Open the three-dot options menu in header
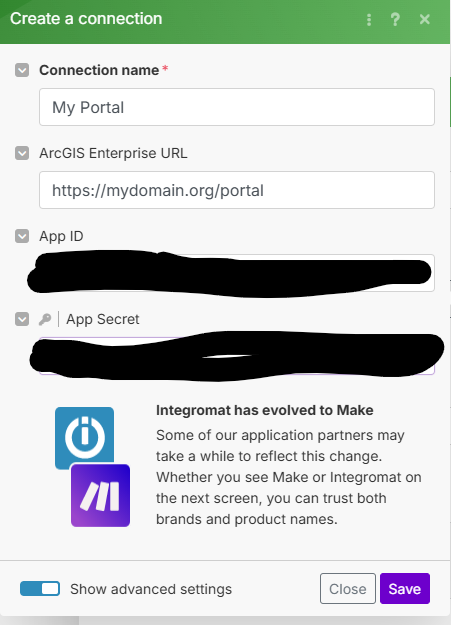Image resolution: width=451 pixels, height=625 pixels. tap(369, 20)
